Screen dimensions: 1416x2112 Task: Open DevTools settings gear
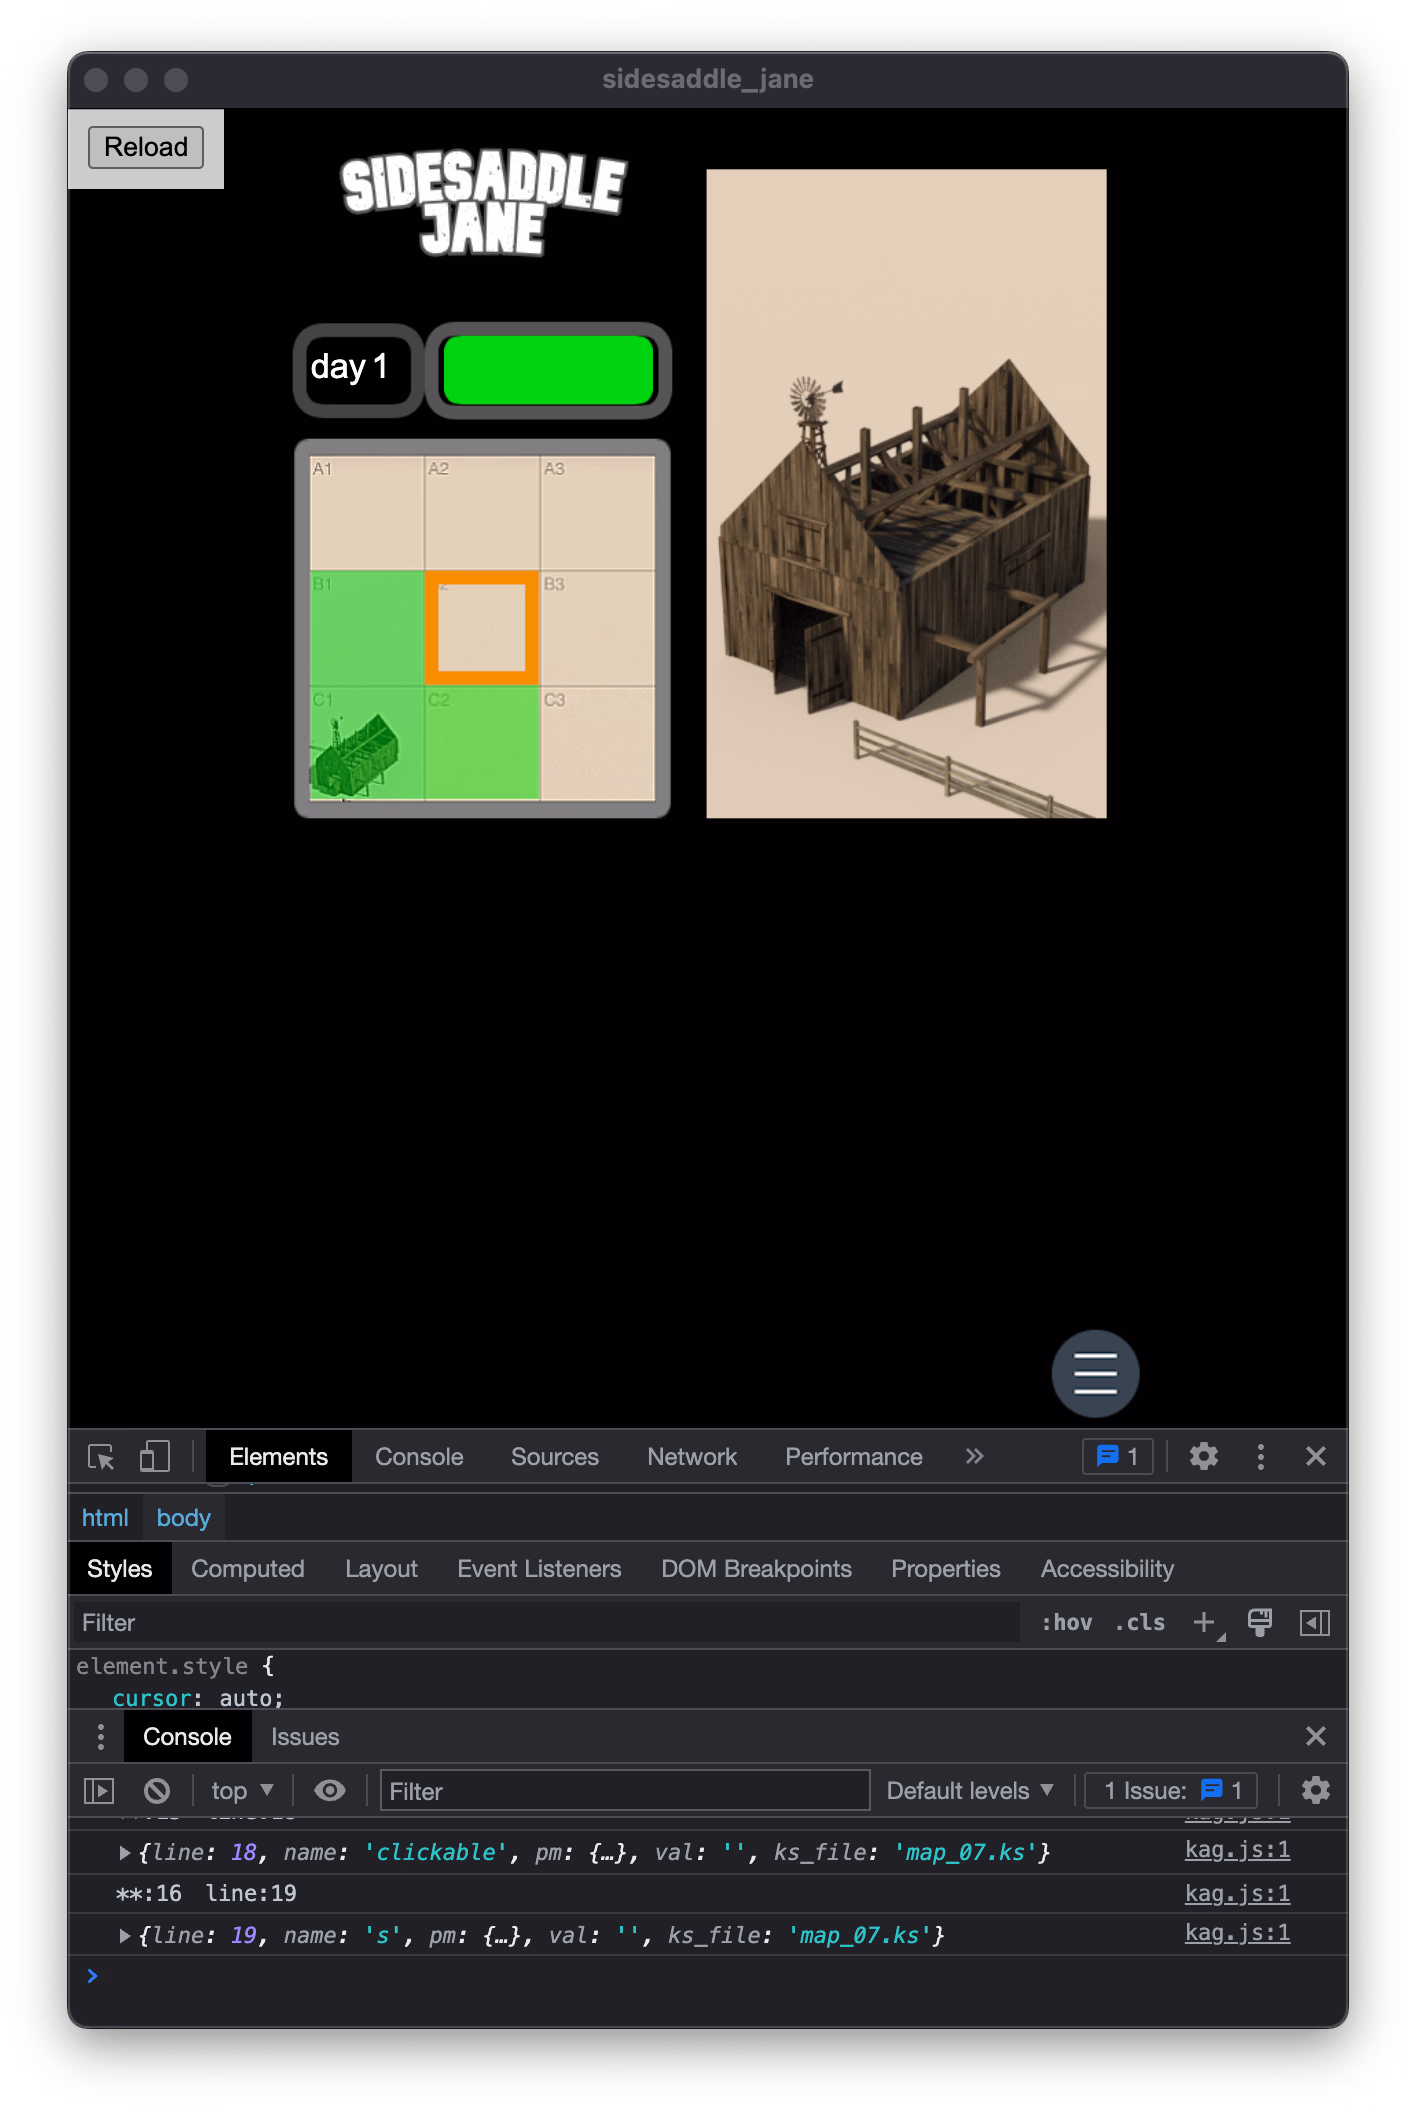[1204, 1457]
